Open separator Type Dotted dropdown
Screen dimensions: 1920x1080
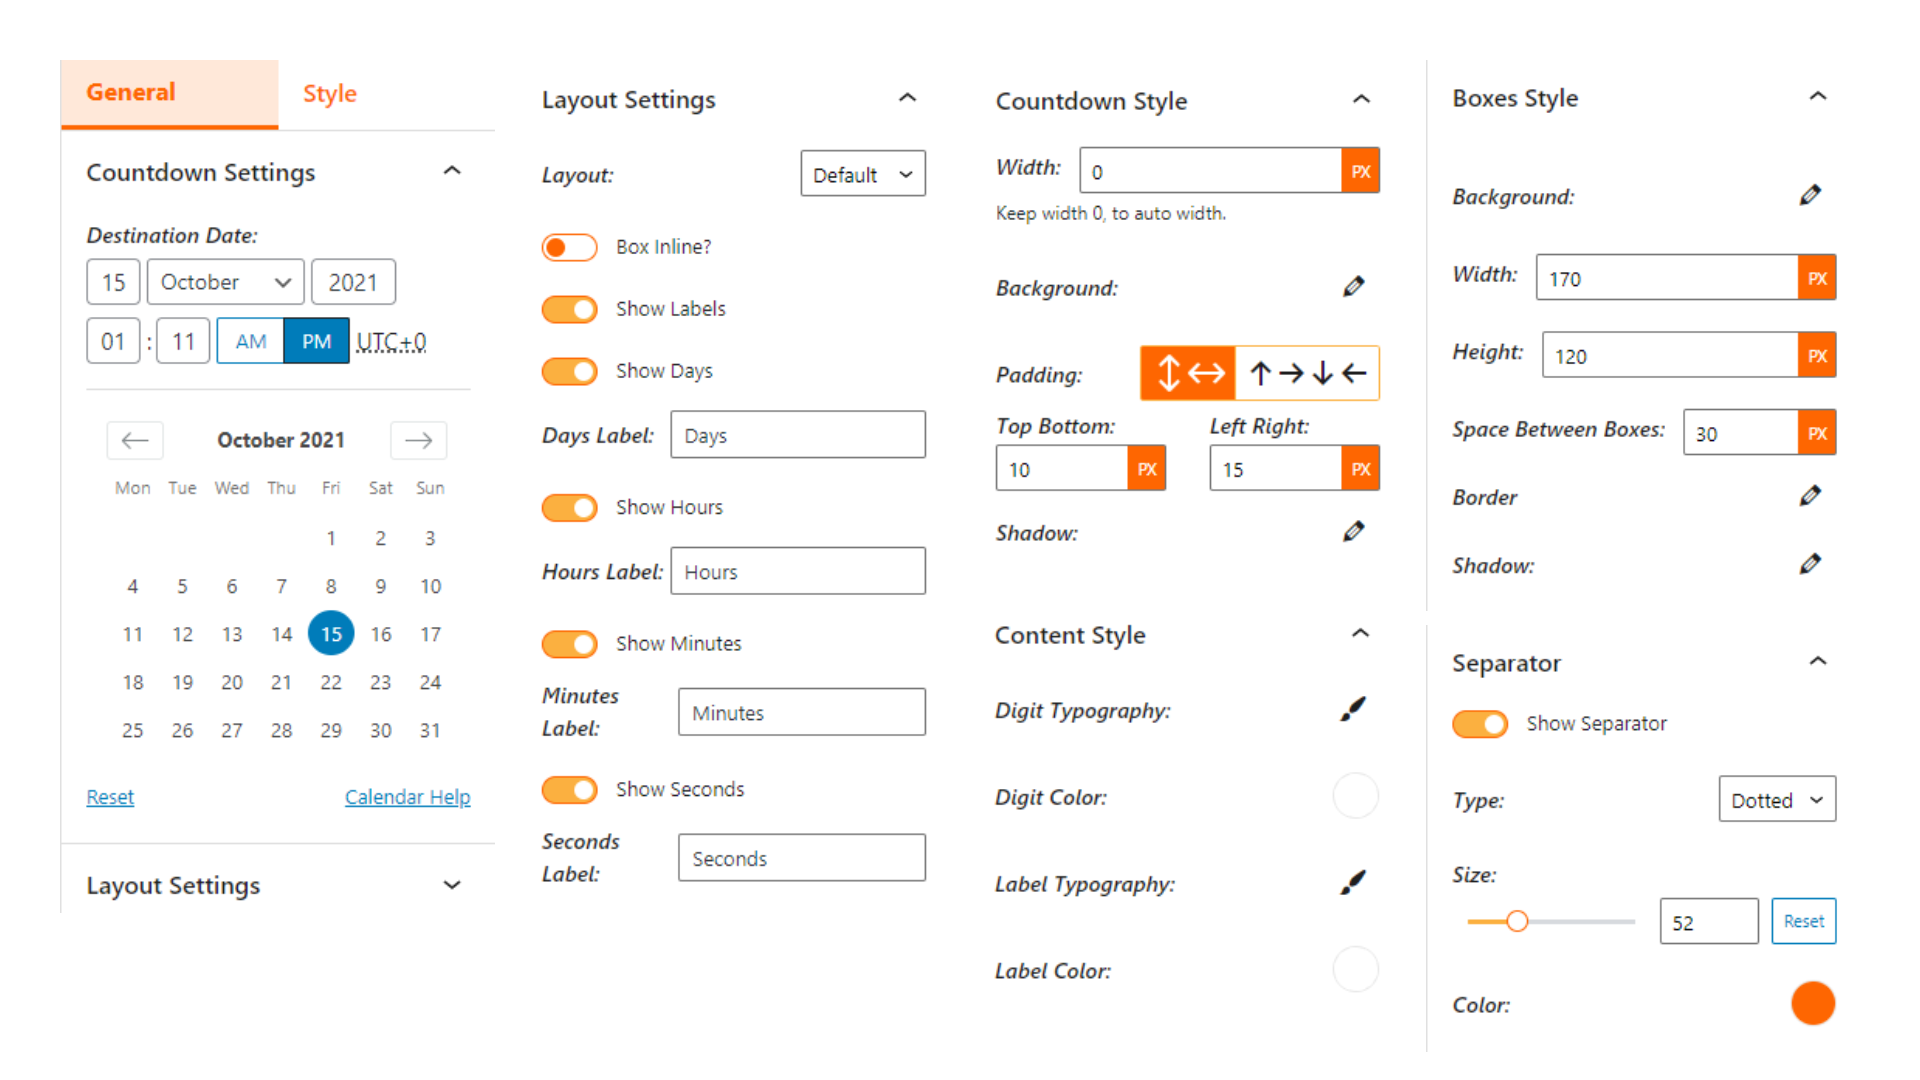(1777, 799)
